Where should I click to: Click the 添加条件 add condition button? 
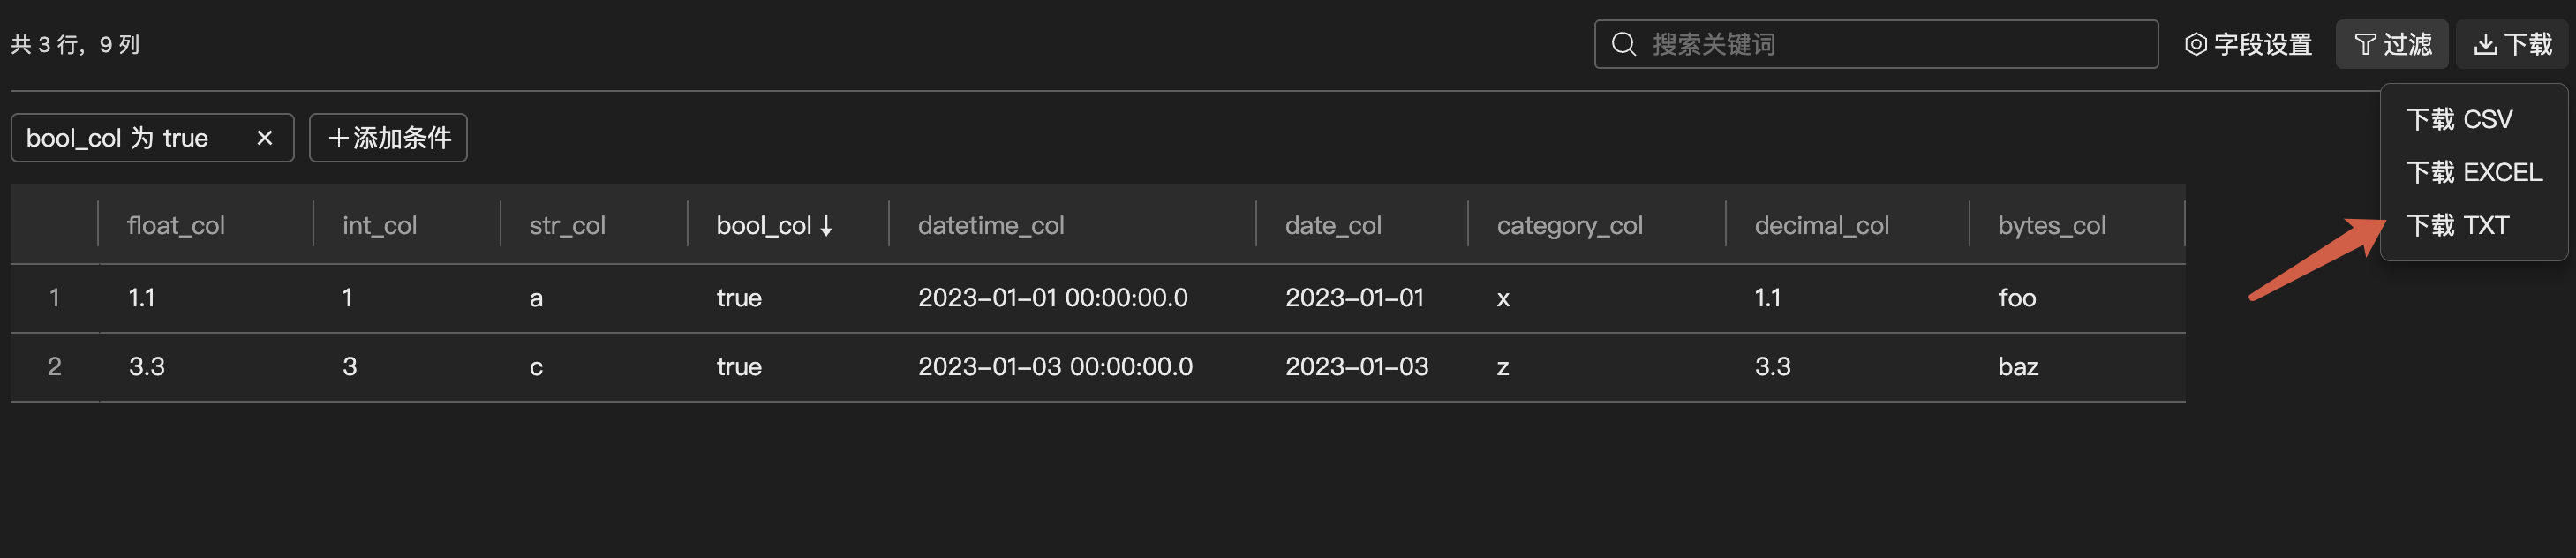389,138
